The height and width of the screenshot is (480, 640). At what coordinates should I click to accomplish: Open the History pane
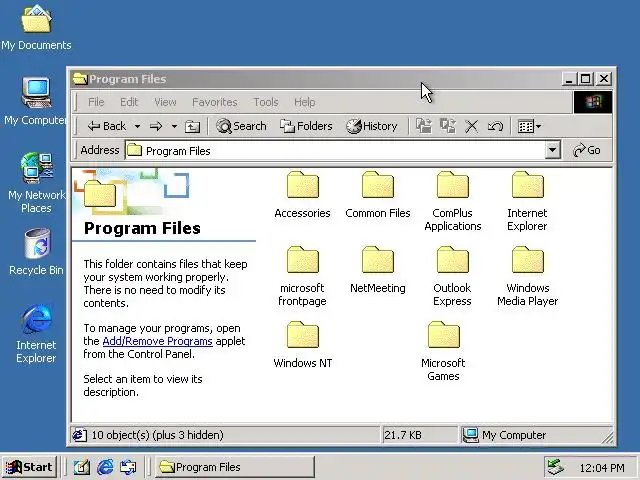372,127
